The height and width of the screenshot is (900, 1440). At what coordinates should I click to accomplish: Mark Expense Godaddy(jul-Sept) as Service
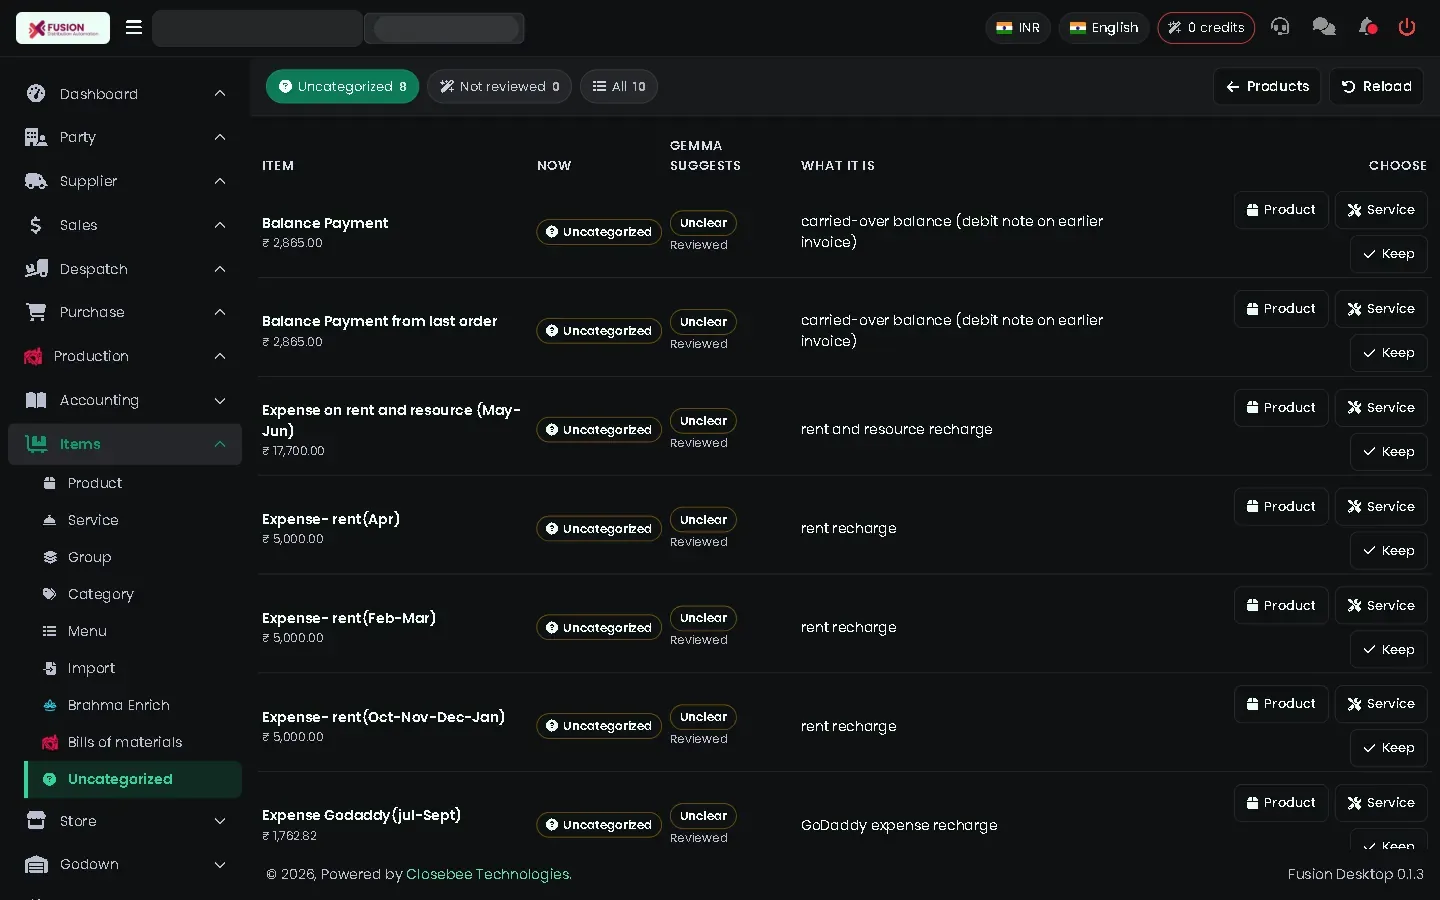click(x=1381, y=803)
